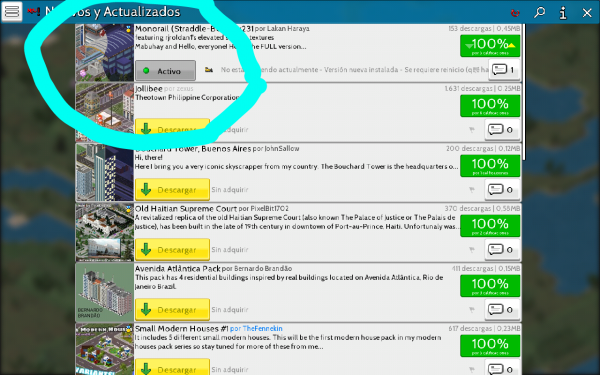Click 'Sin adquirir' beside Bouchard Tower download
Screen dimensions: 600x375
[230, 189]
